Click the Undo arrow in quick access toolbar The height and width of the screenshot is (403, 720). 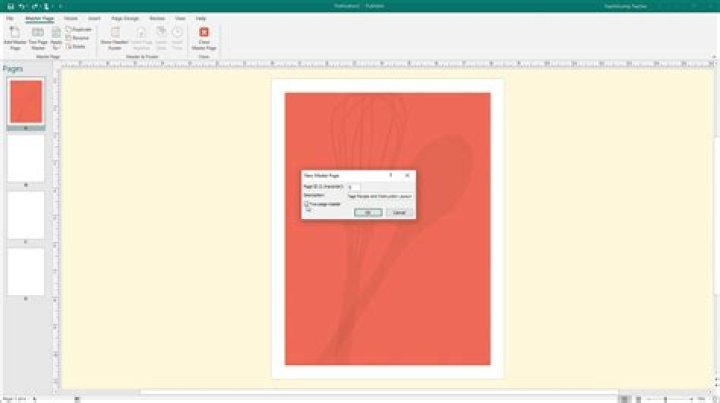click(22, 6)
